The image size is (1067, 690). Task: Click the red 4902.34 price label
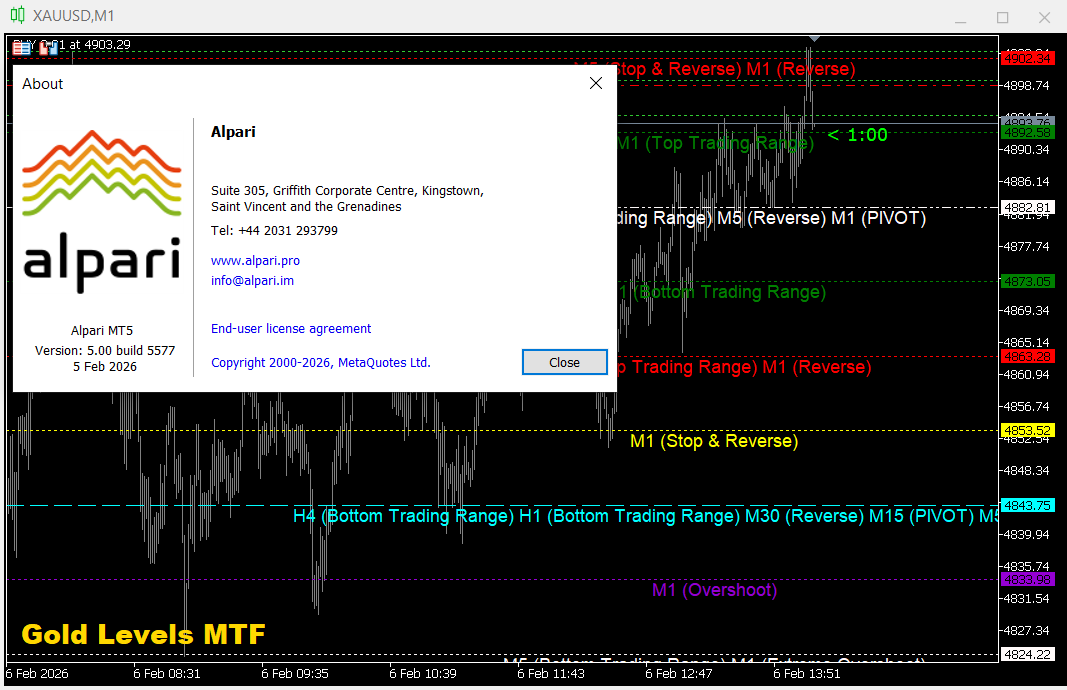point(1028,59)
